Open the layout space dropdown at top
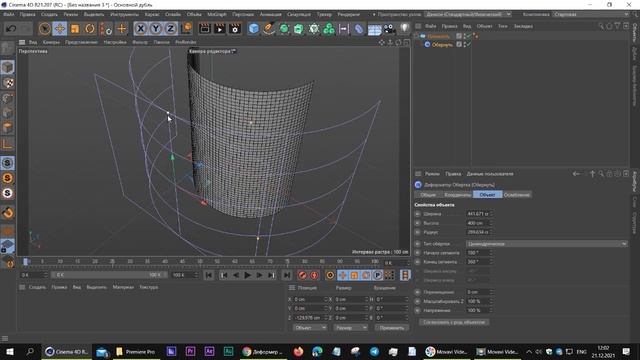The height and width of the screenshot is (360, 640). point(468,14)
